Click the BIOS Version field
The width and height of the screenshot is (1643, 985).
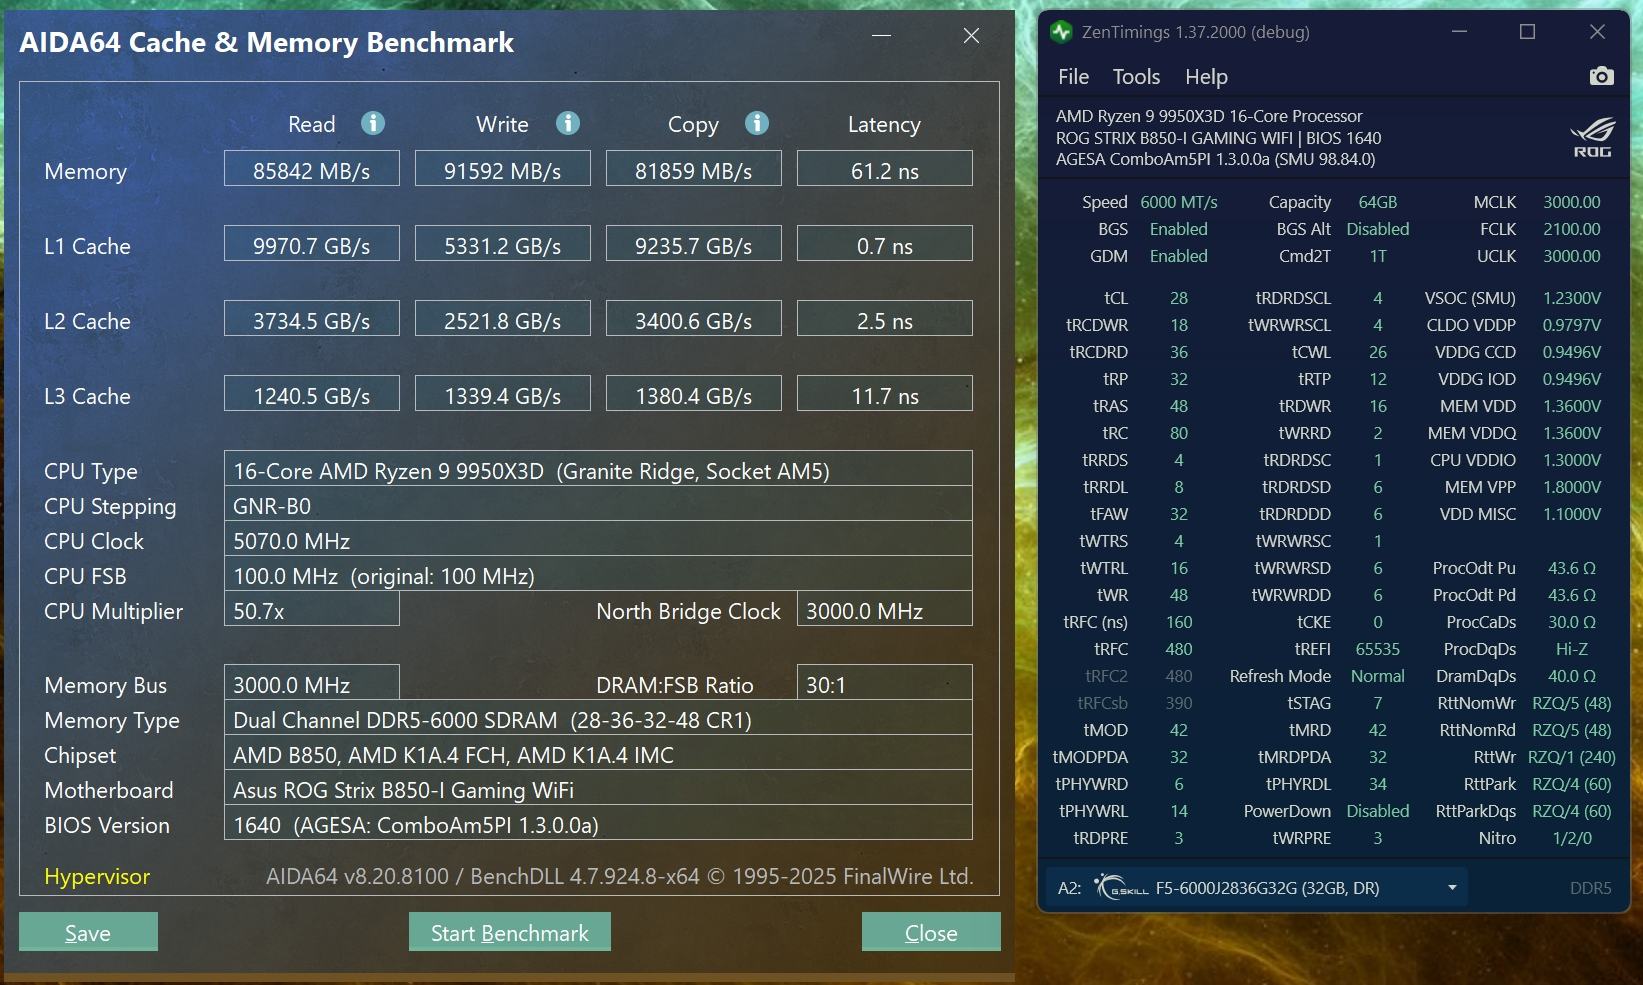[598, 823]
